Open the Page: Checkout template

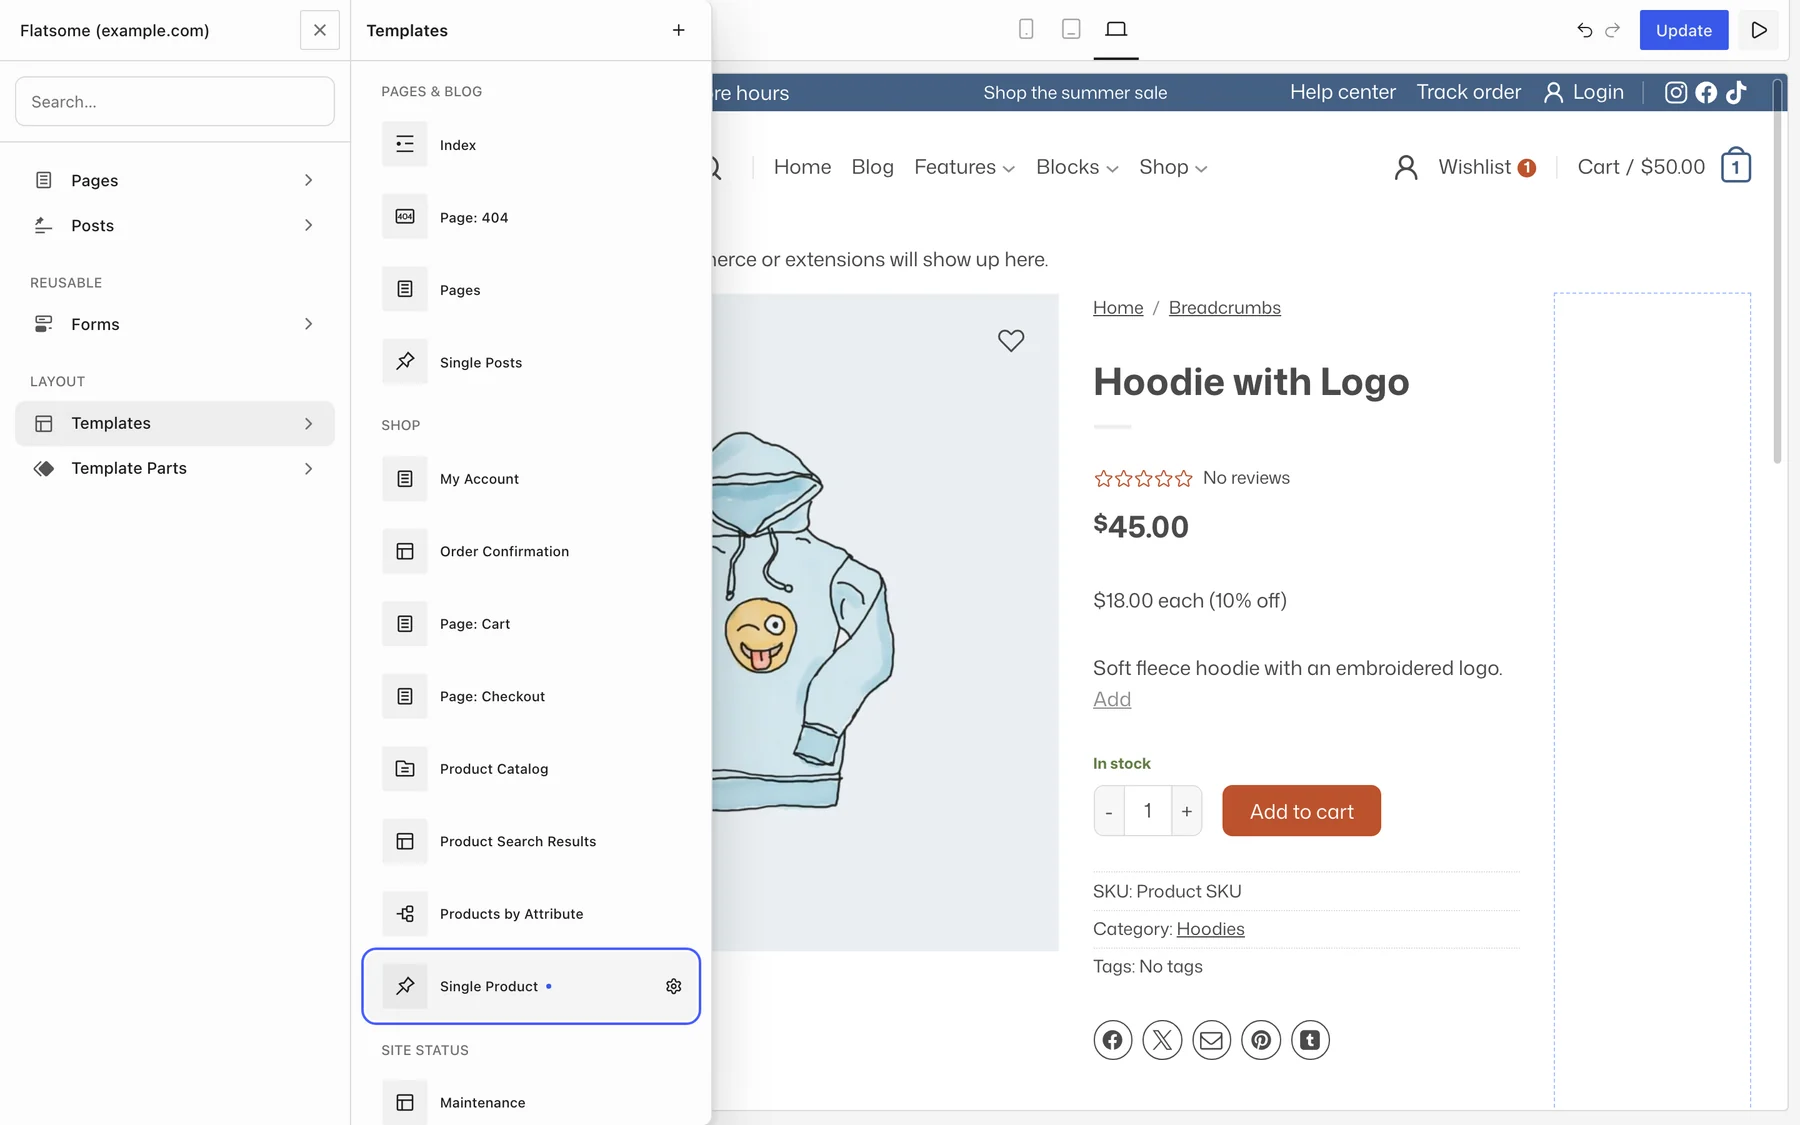pos(531,696)
